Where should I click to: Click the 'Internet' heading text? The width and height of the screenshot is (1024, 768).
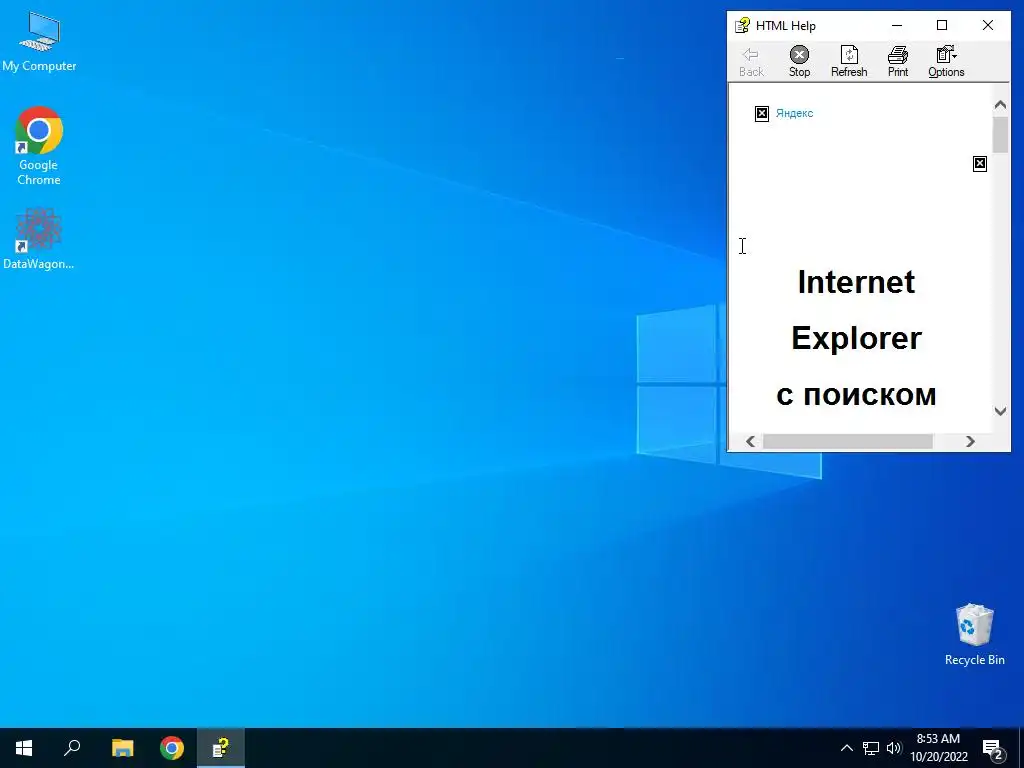pyautogui.click(x=856, y=282)
